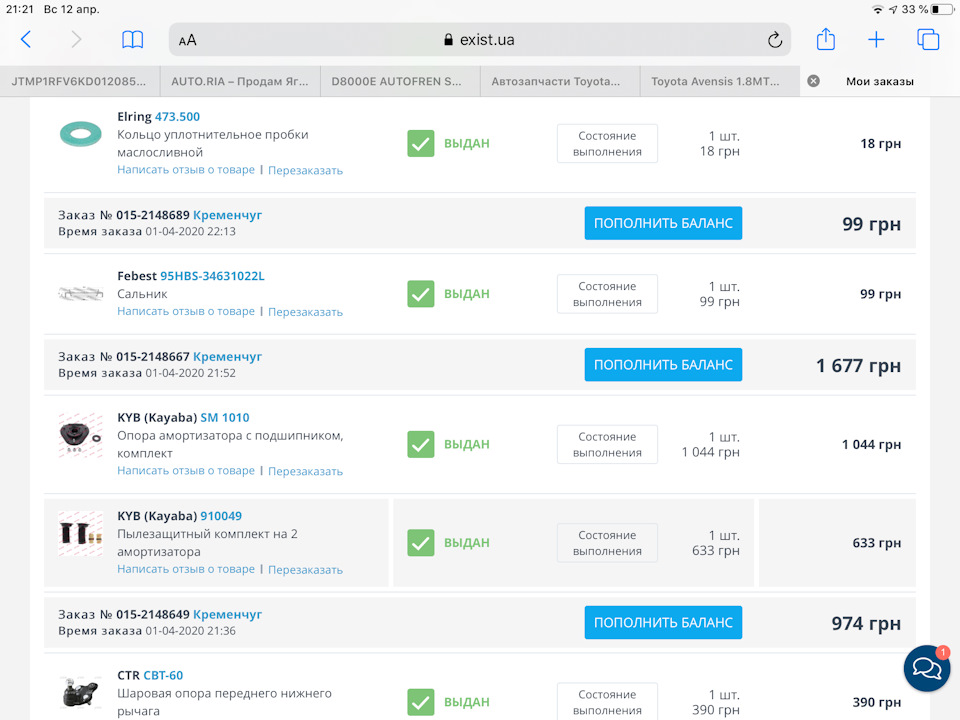
Task: Open KYB part 910049 link
Action: (221, 516)
